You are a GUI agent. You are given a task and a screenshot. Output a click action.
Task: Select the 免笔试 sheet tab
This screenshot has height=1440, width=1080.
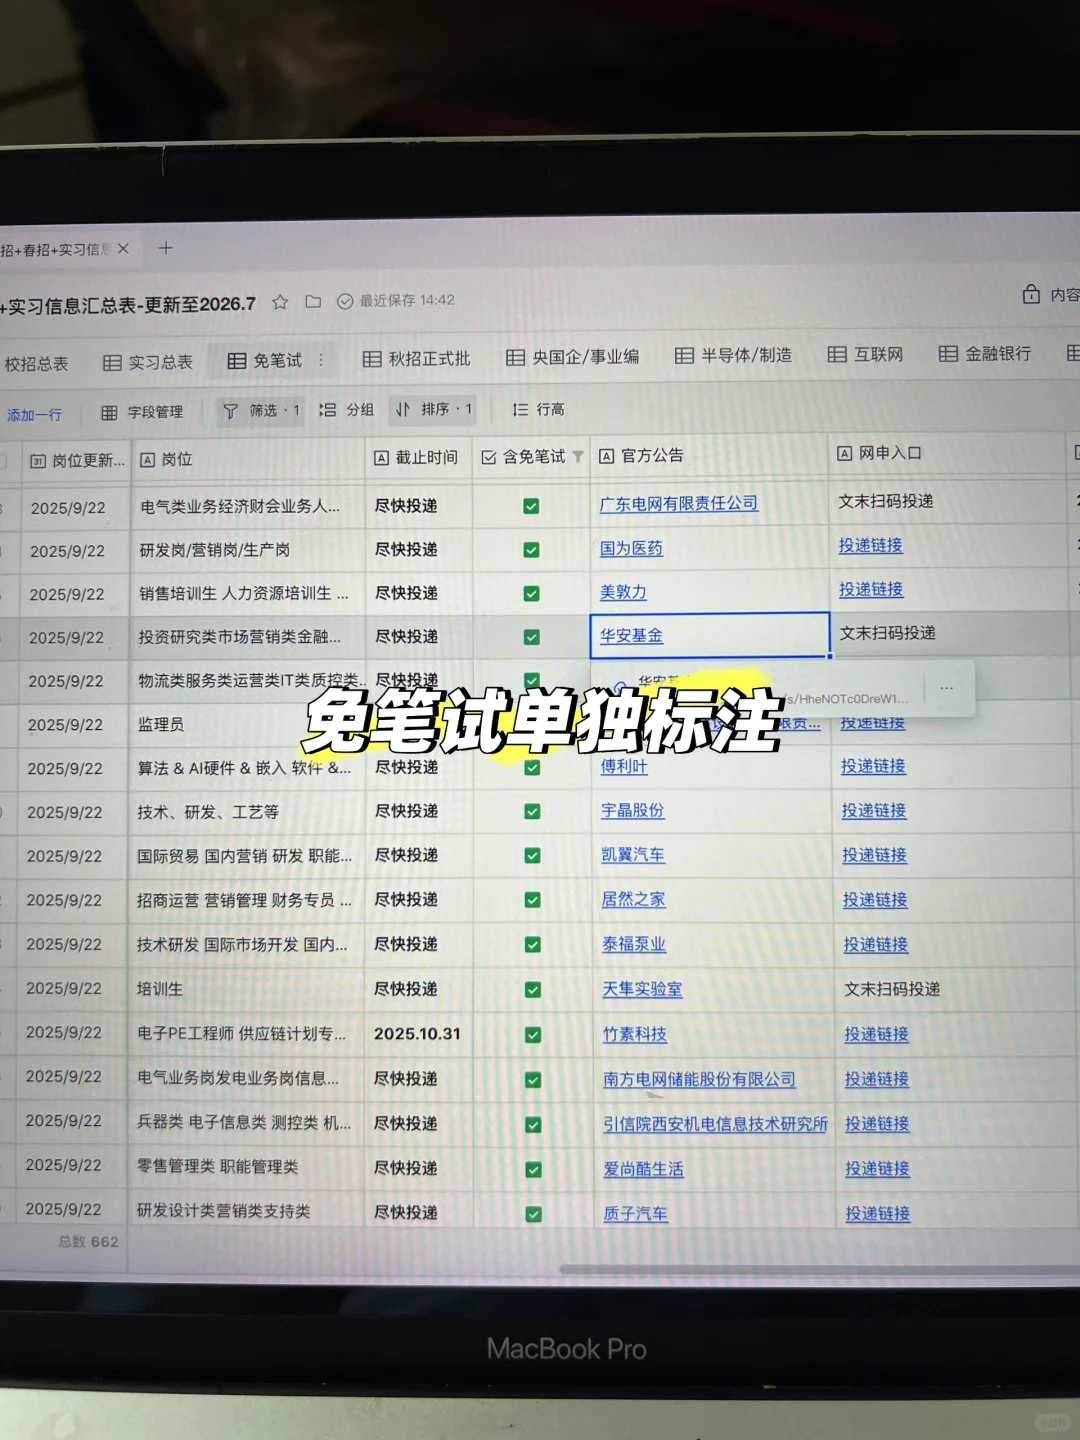coord(265,360)
